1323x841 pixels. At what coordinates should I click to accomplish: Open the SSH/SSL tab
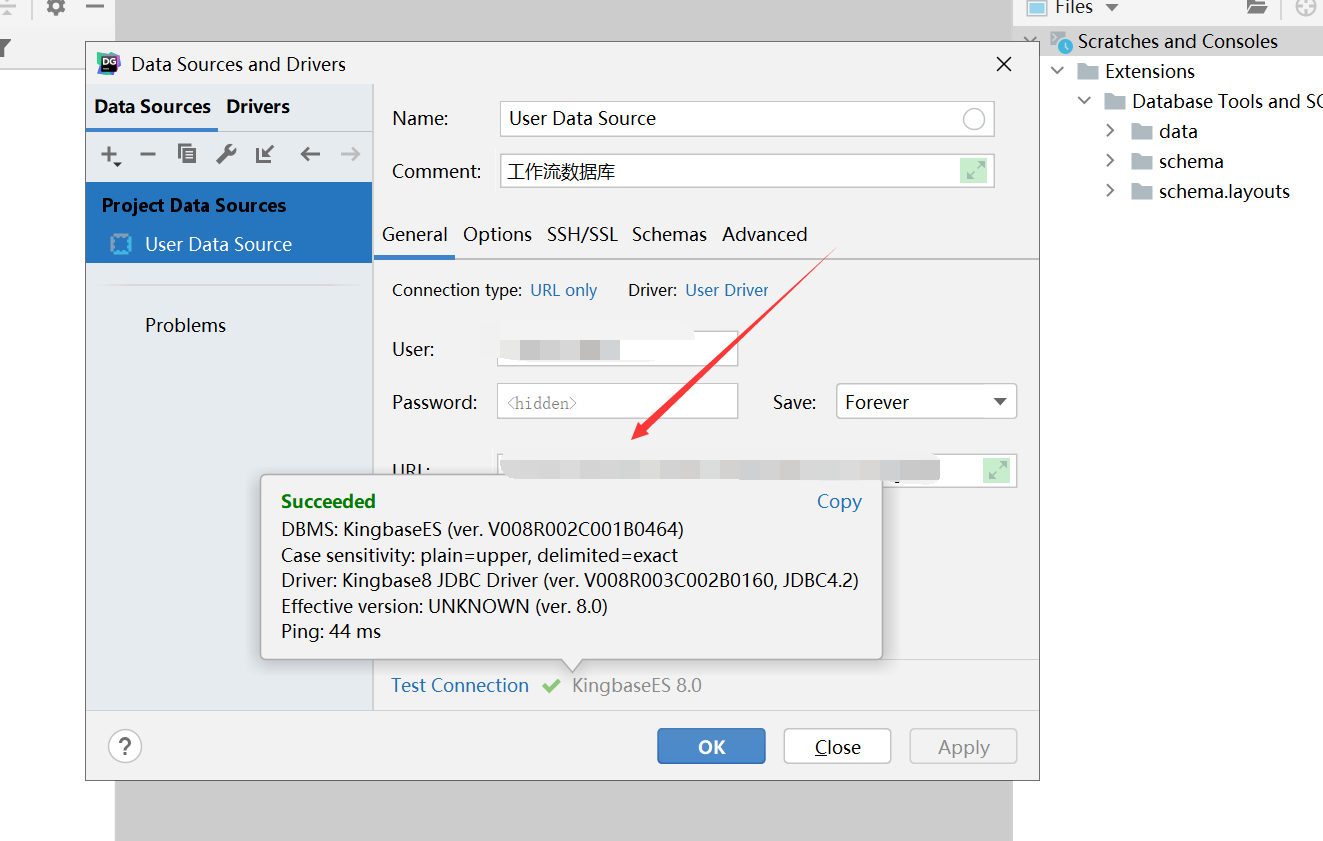point(582,235)
